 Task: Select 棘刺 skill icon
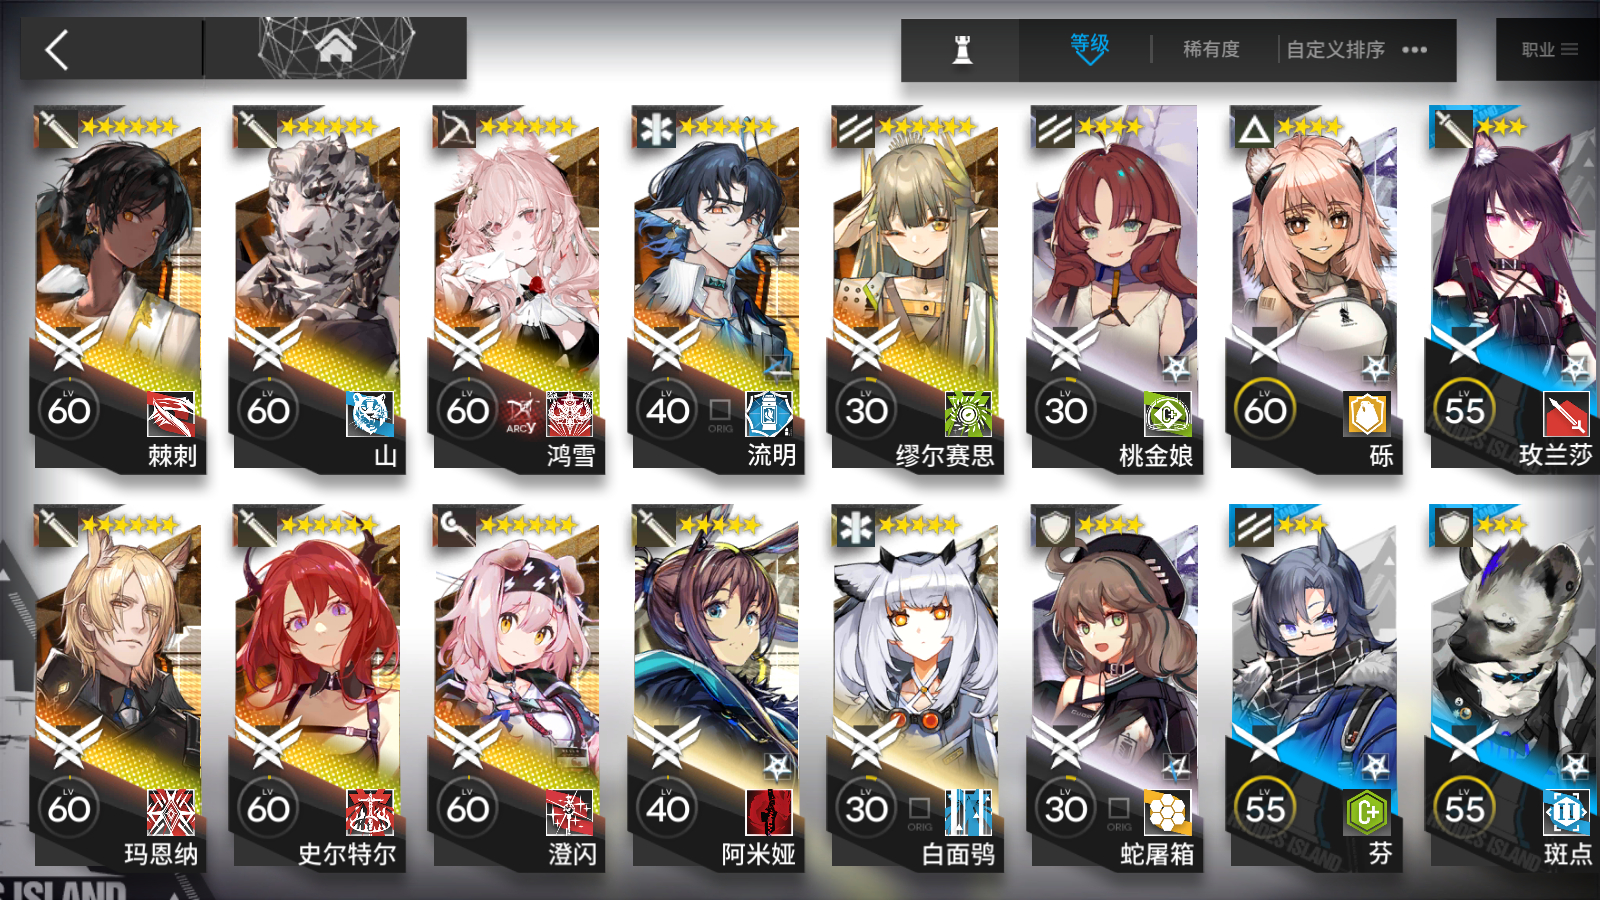coord(171,414)
